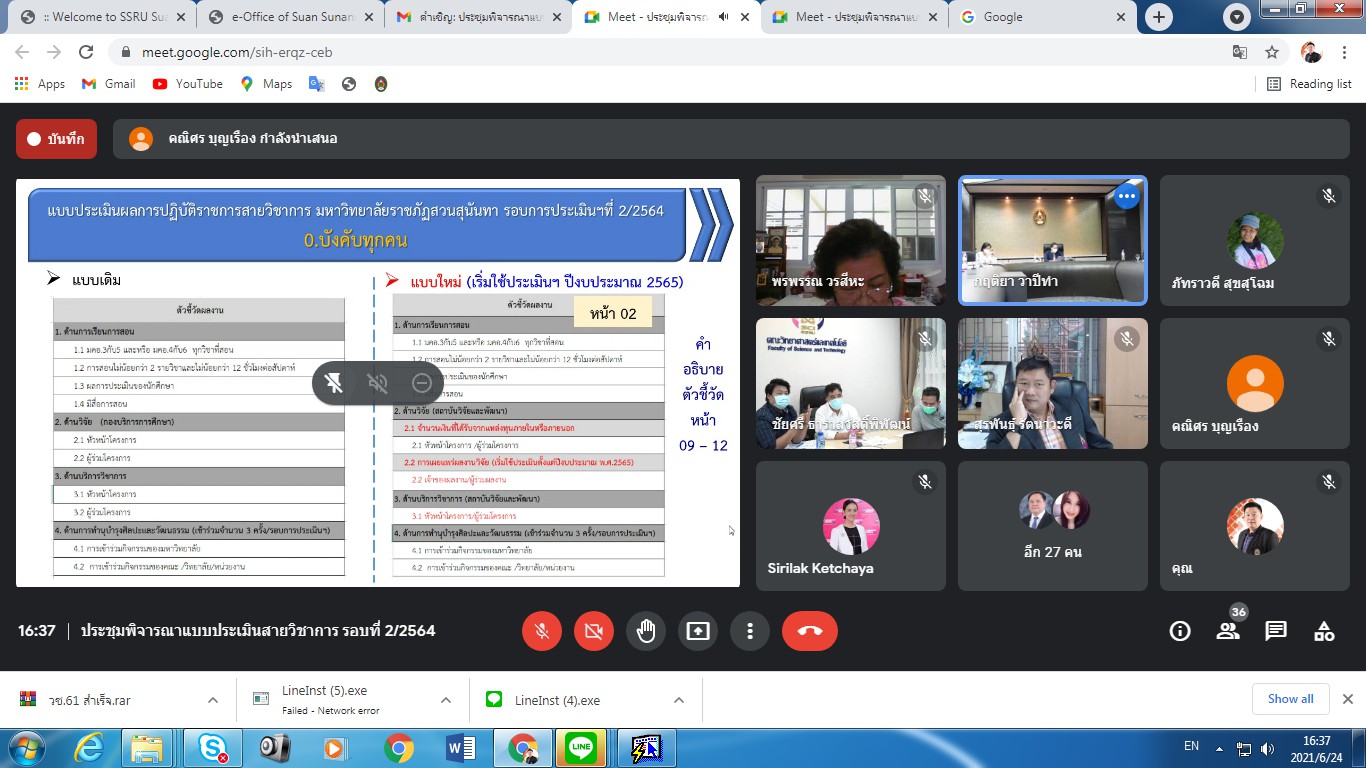Expand options for วช.61 สำเร็จ.rar download
The image size is (1366, 768).
tap(212, 701)
